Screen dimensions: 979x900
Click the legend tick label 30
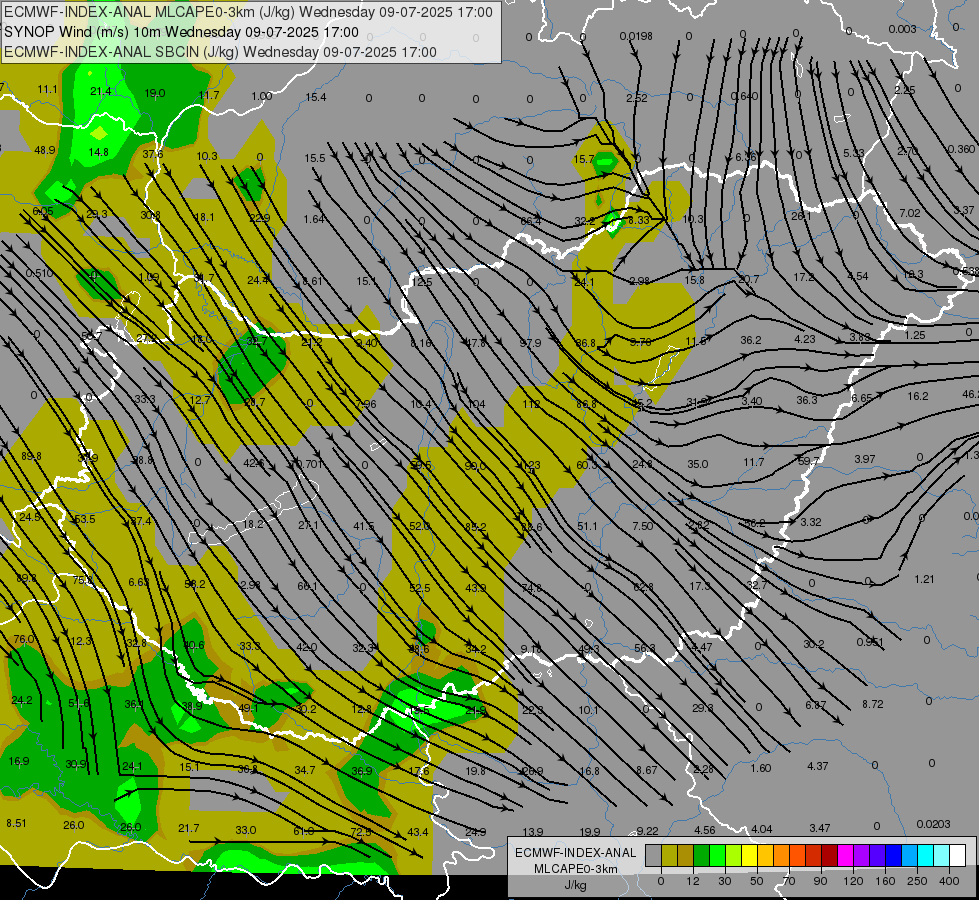pyautogui.click(x=724, y=881)
